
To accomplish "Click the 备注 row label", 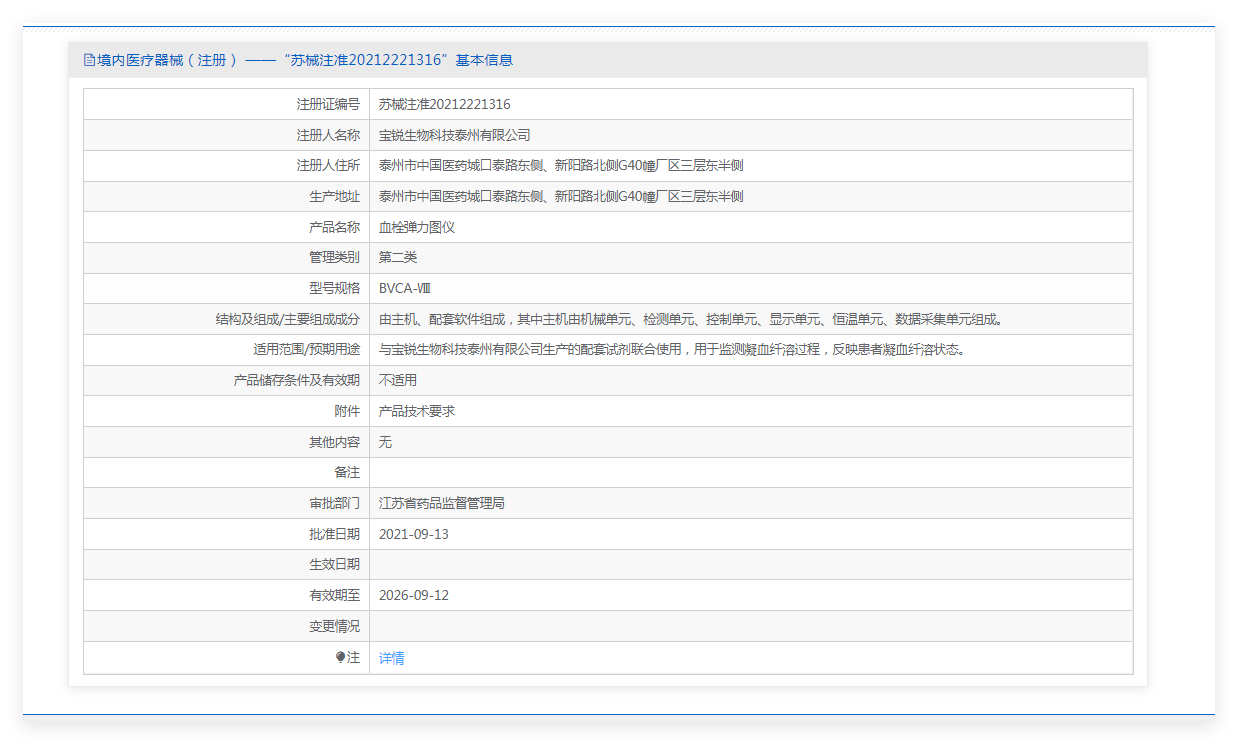I will coord(347,472).
